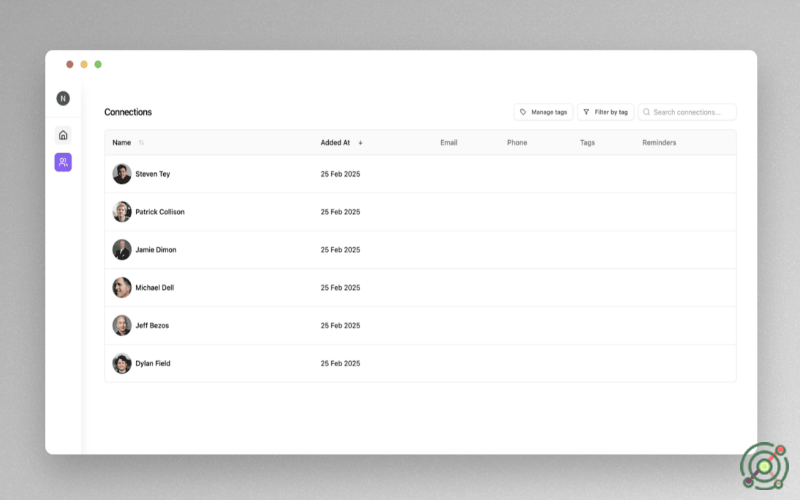Click Steven Tey's profile photo
The height and width of the screenshot is (500, 800).
(x=122, y=174)
